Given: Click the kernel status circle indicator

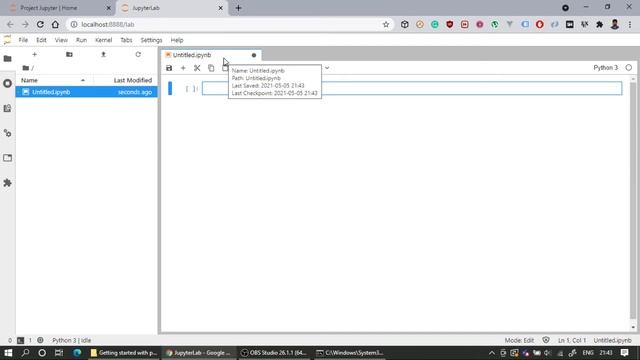Looking at the screenshot, I should click(x=629, y=68).
